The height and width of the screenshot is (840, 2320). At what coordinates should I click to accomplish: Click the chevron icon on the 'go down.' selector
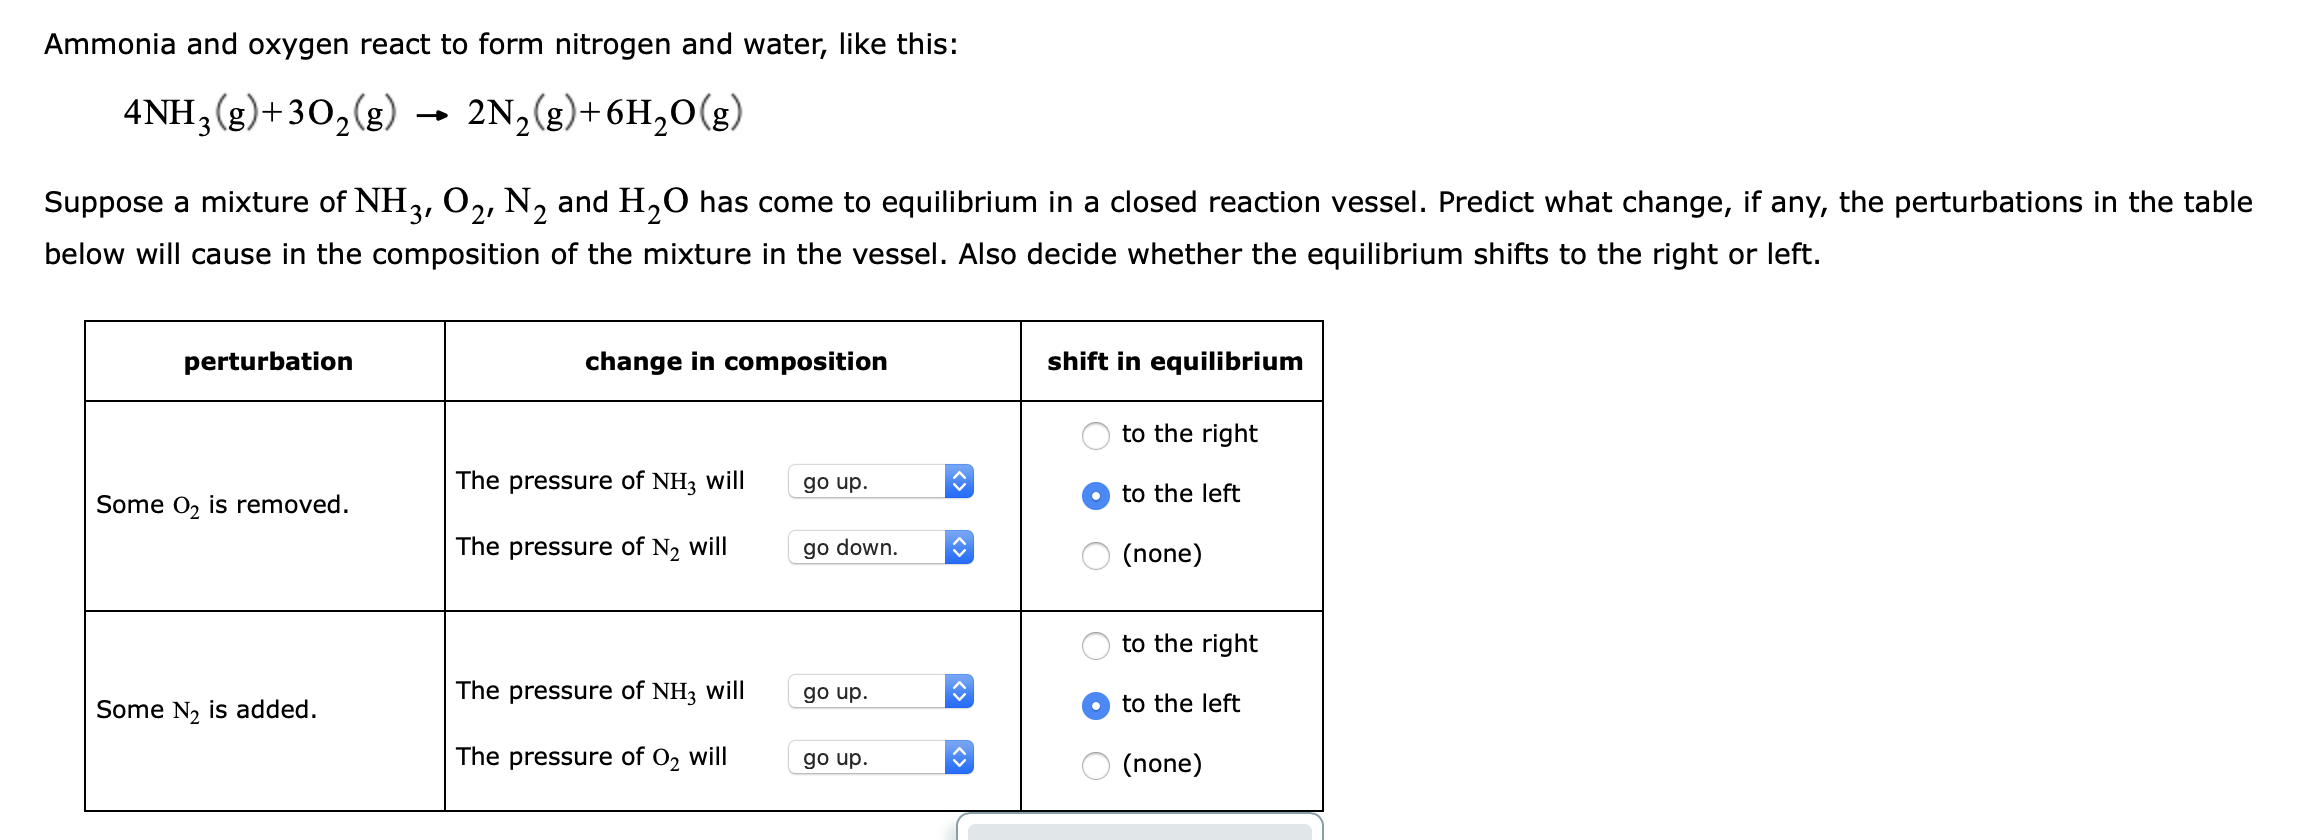pos(958,547)
